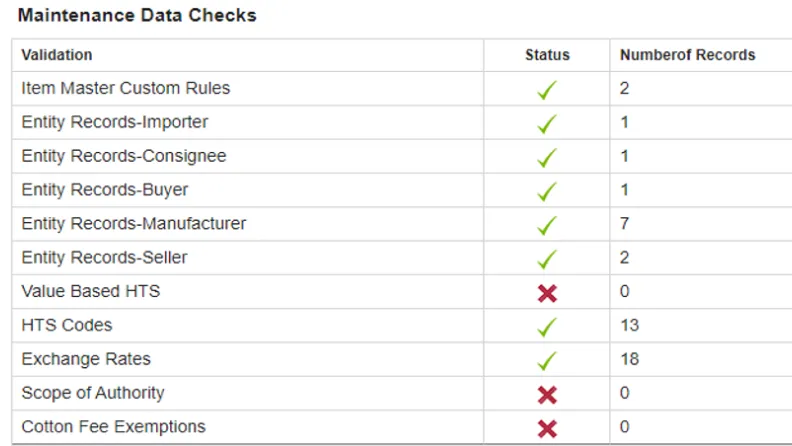Click the Entity Records-Buyer green checkmark

coord(547,191)
